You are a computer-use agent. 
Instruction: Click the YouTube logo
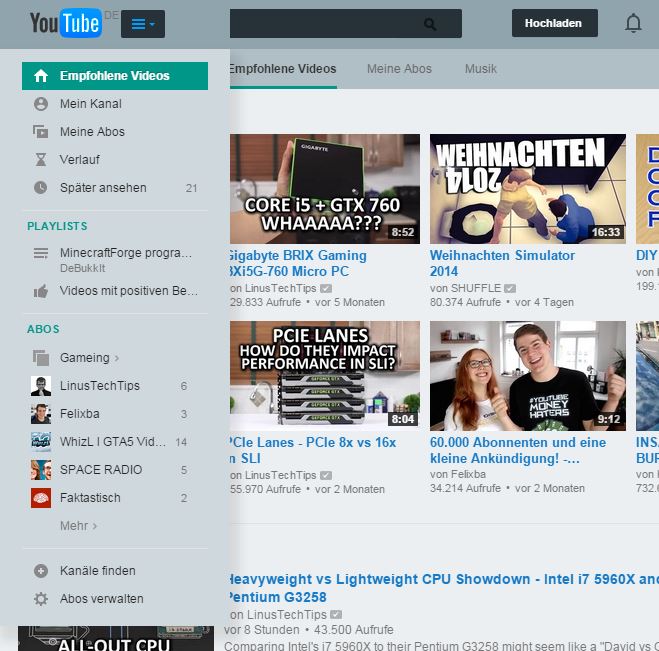pyautogui.click(x=66, y=23)
